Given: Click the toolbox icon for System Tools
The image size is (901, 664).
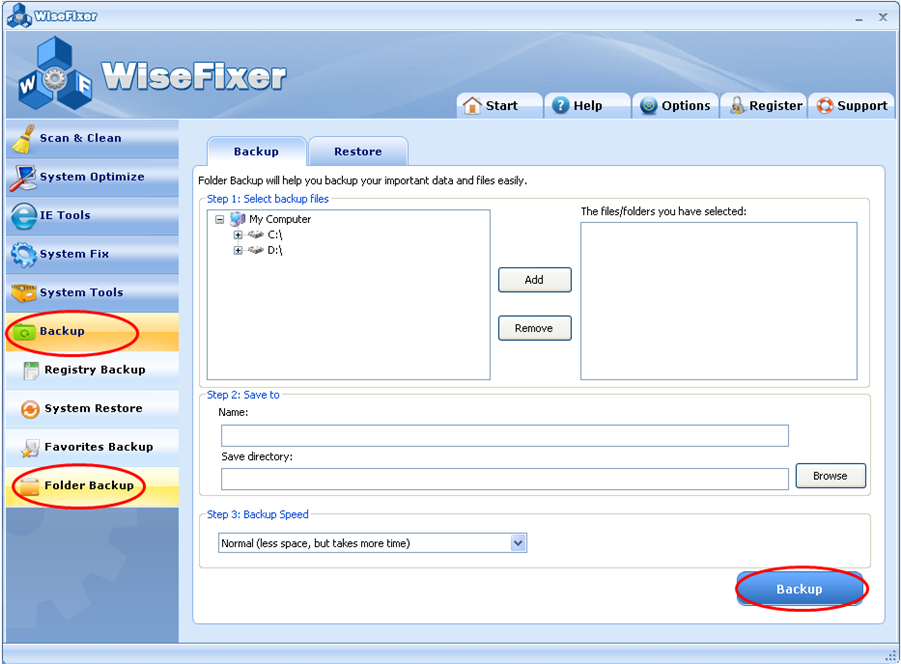Looking at the screenshot, I should point(24,293).
